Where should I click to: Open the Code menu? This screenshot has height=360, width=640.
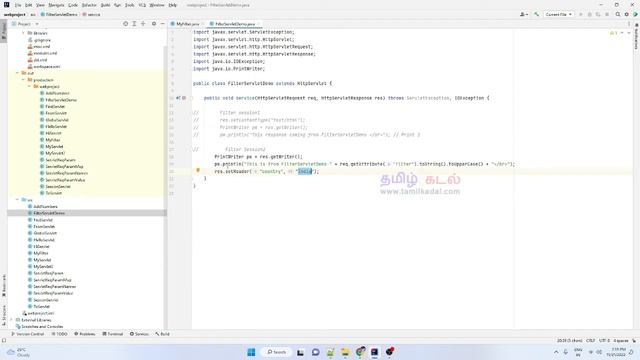click(x=73, y=5)
